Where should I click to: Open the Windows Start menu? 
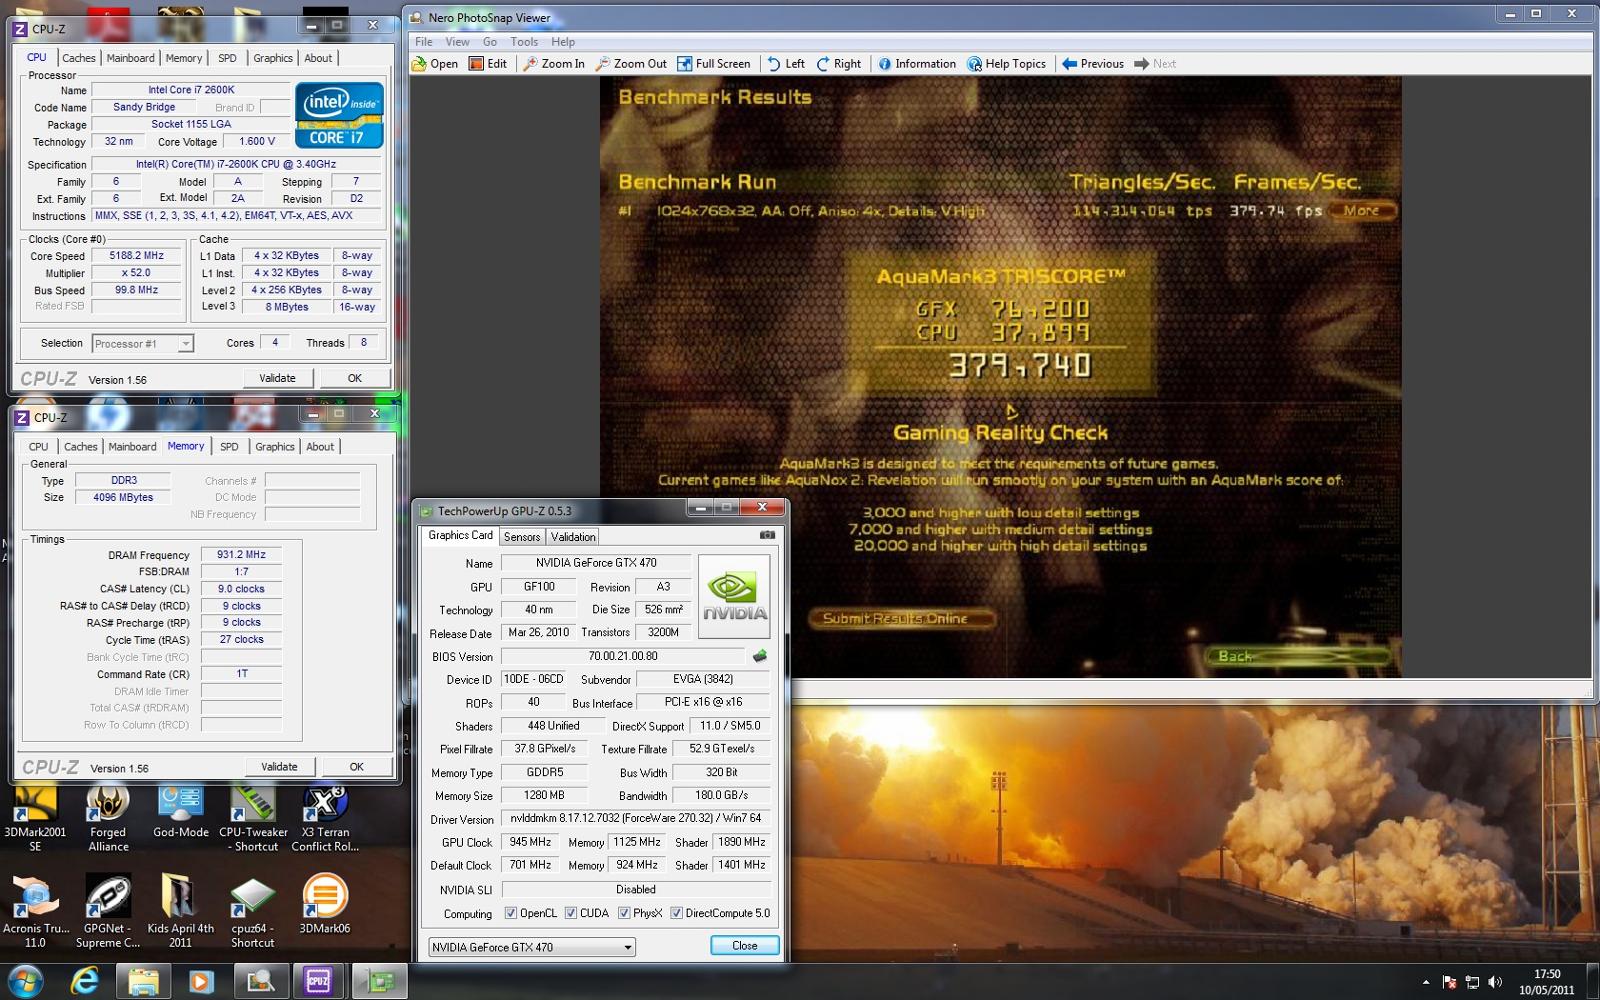click(24, 981)
